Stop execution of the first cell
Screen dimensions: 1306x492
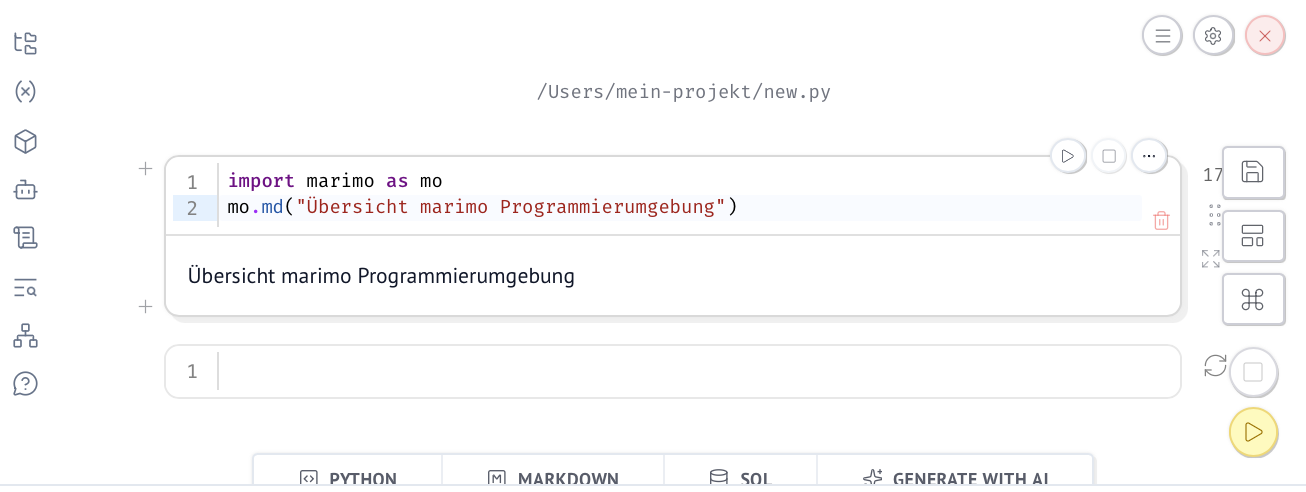(x=1109, y=156)
